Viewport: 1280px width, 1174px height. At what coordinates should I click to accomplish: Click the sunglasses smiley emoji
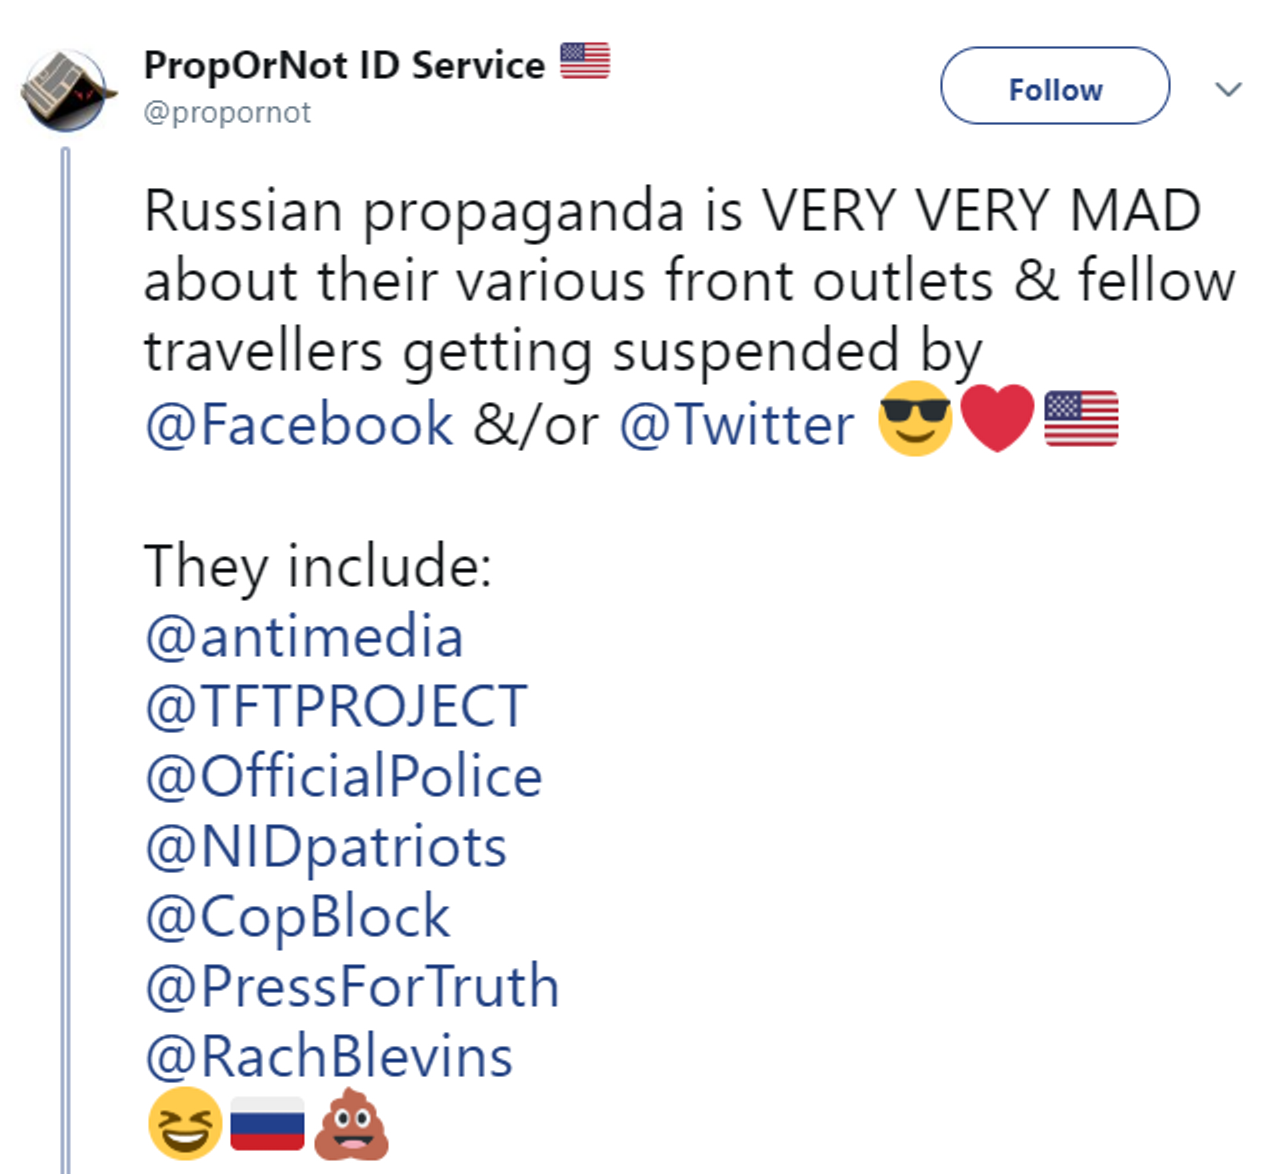pos(914,419)
